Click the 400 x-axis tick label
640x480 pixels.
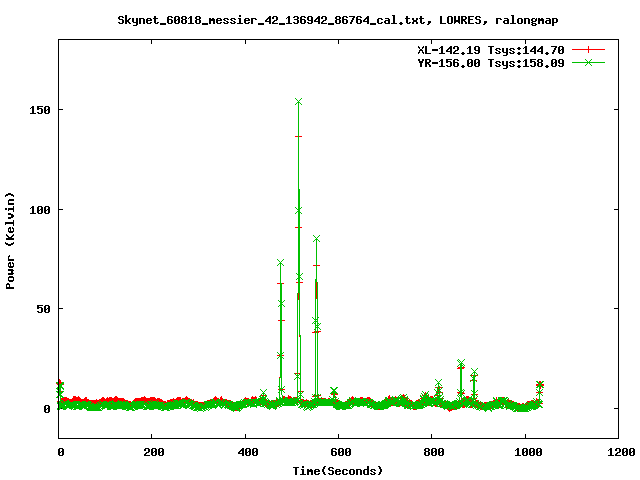tap(248, 452)
